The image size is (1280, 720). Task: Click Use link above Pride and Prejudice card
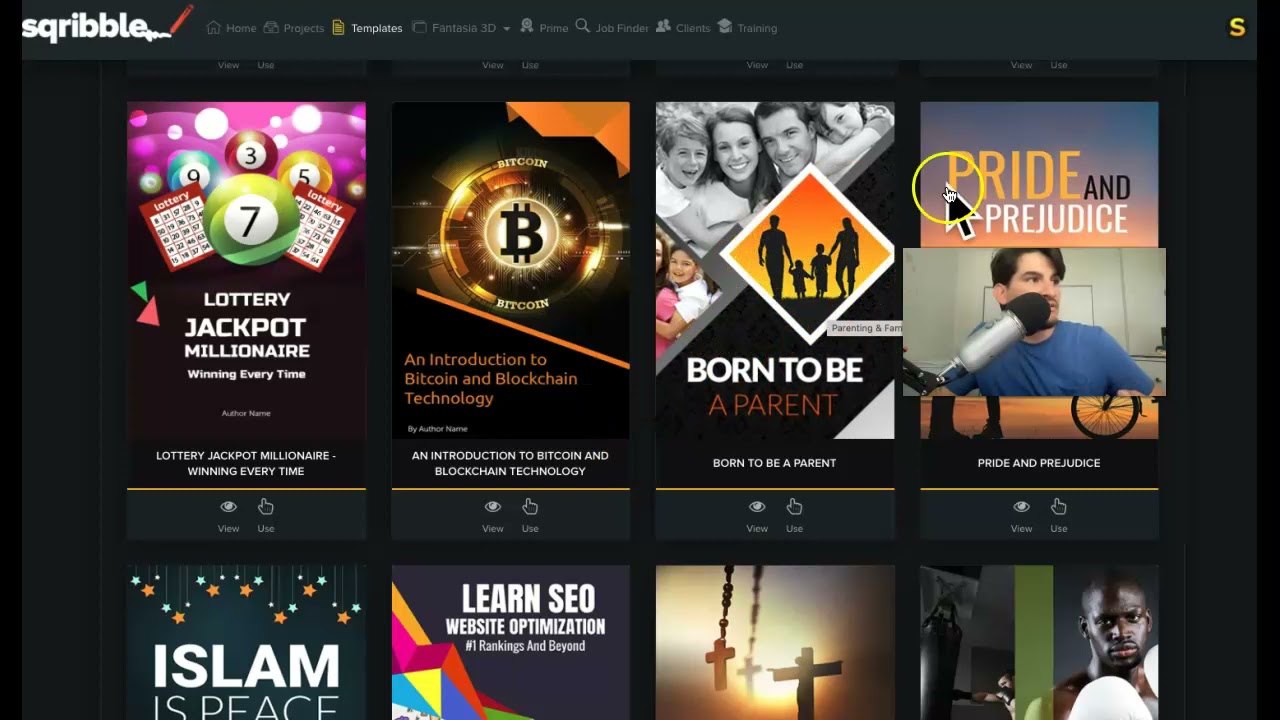[1059, 65]
